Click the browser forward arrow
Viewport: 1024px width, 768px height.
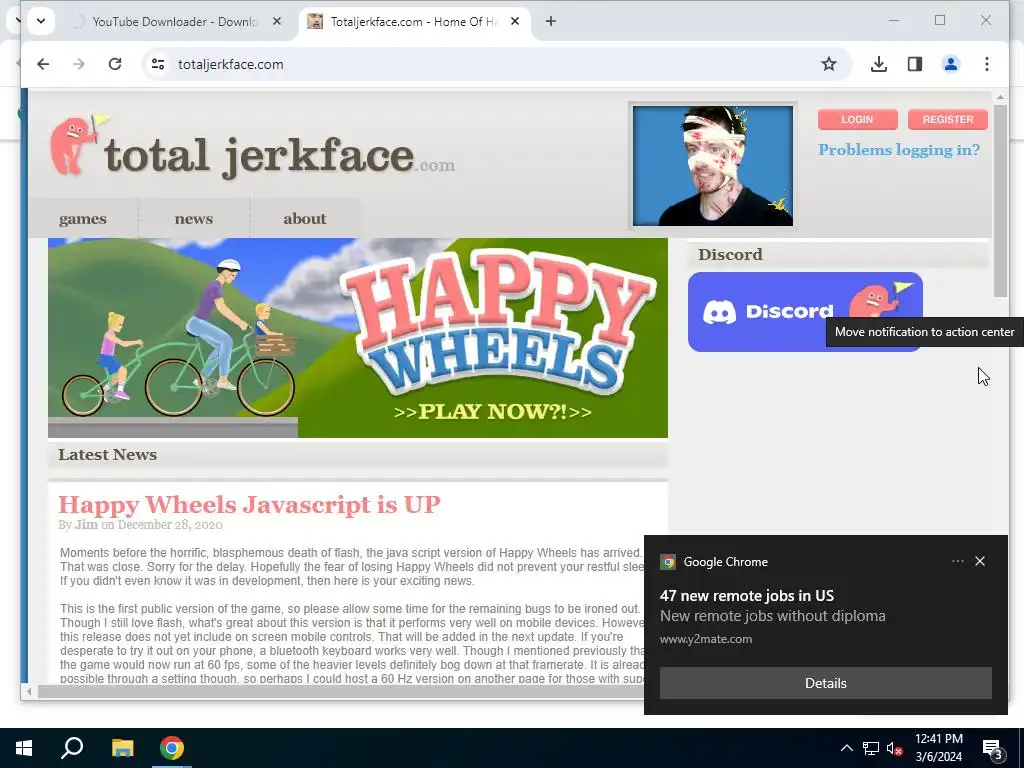(78, 64)
